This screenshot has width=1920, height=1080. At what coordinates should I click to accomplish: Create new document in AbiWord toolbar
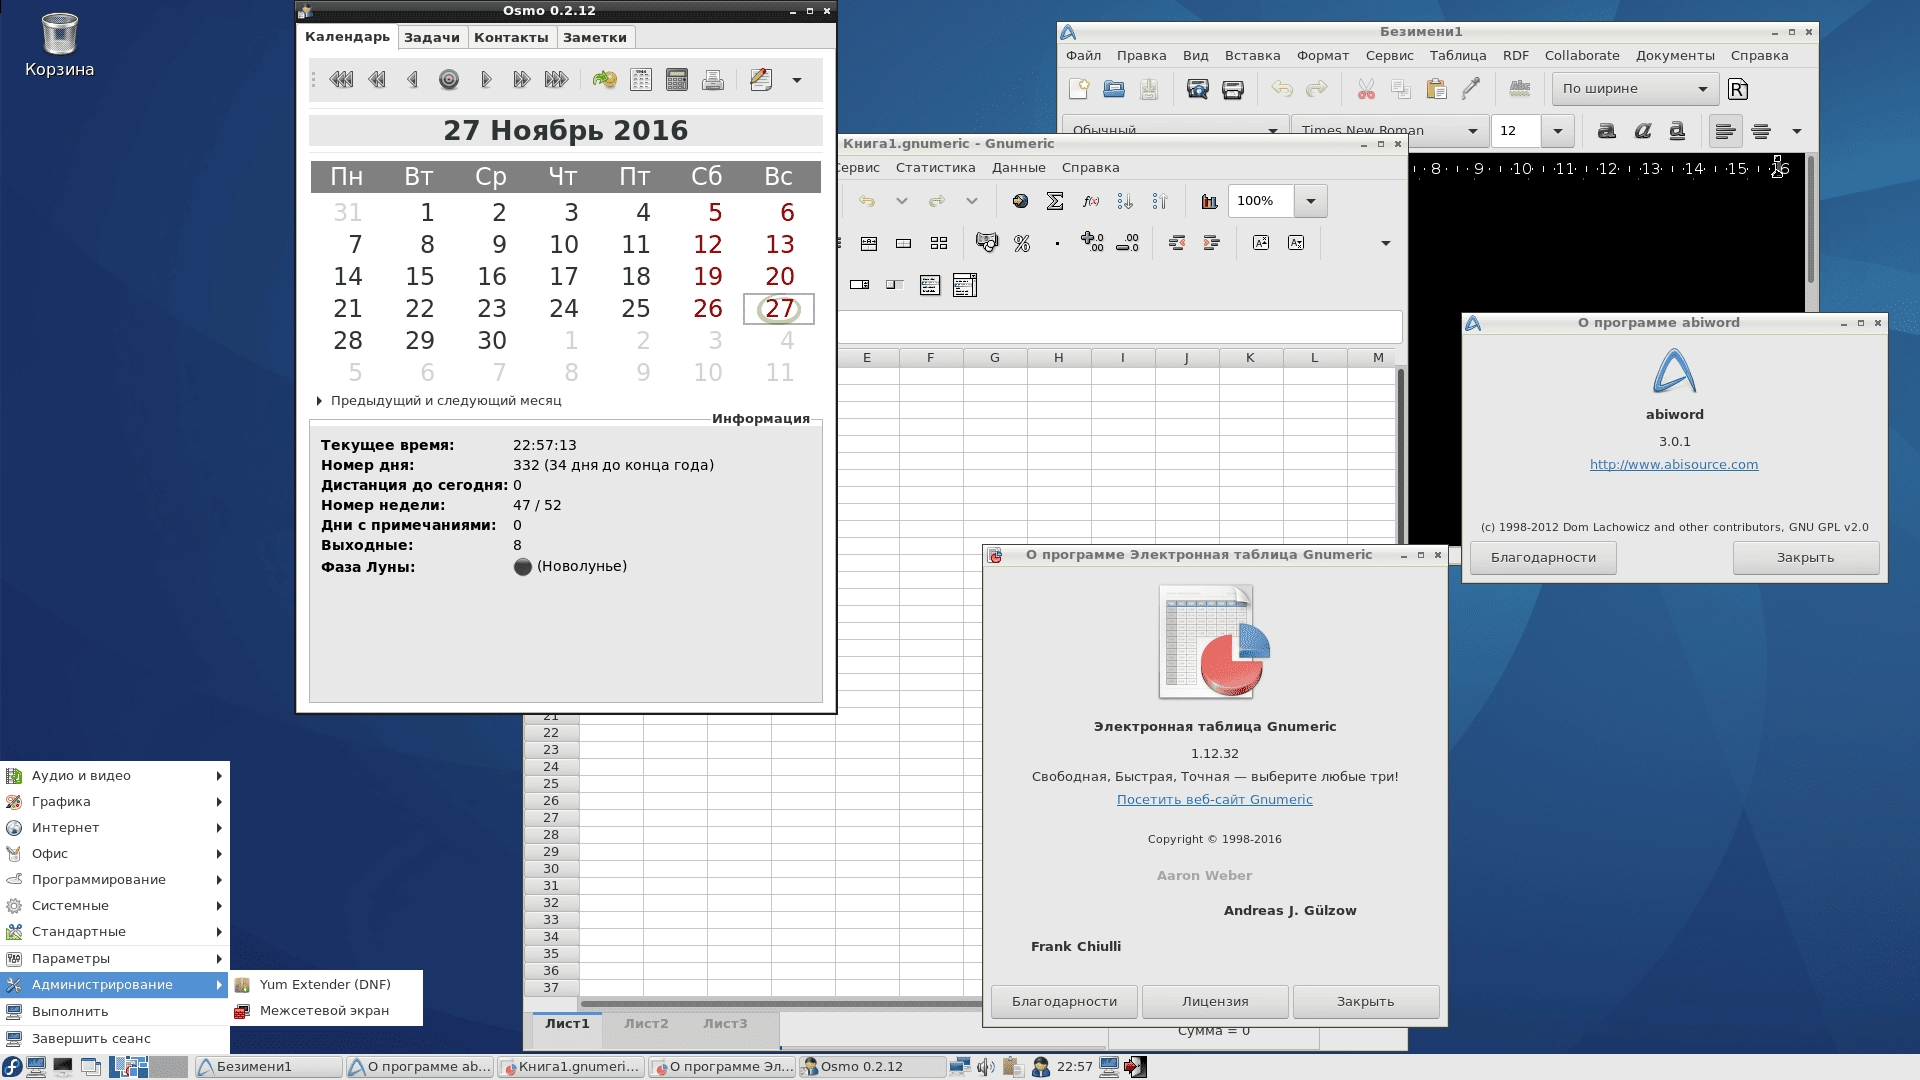(x=1079, y=89)
